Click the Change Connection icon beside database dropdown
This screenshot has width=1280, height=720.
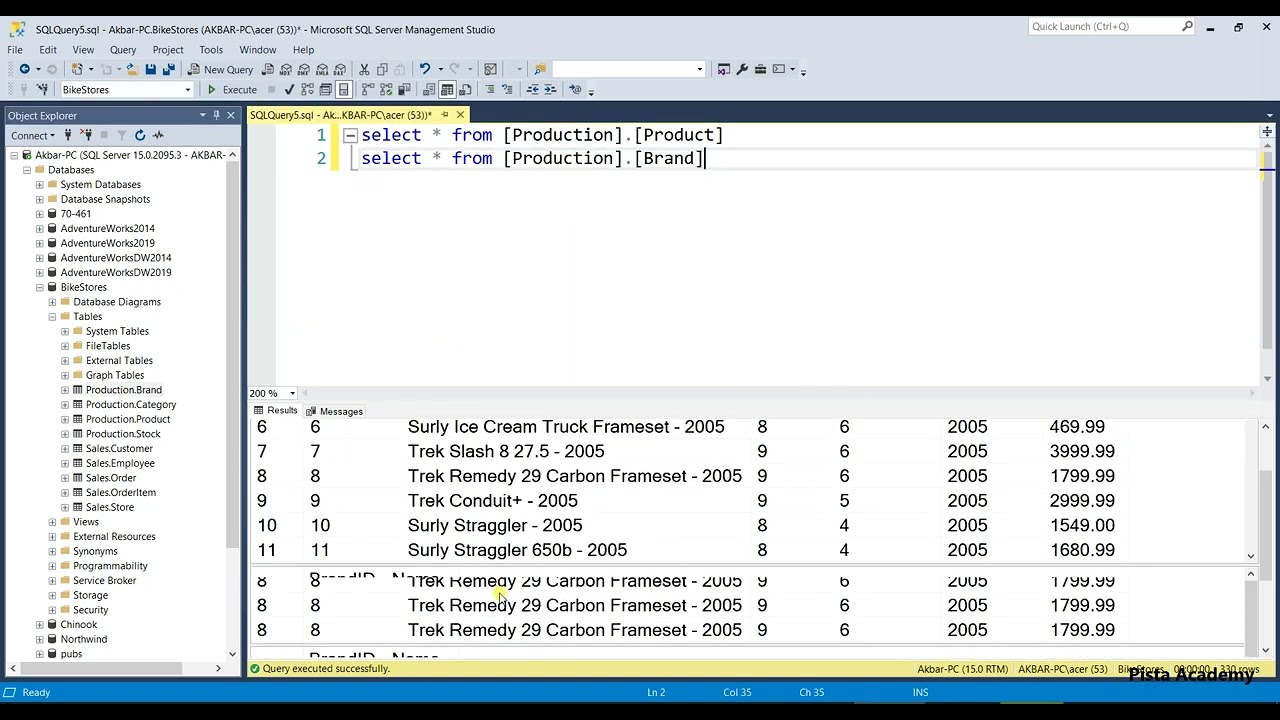[42, 89]
